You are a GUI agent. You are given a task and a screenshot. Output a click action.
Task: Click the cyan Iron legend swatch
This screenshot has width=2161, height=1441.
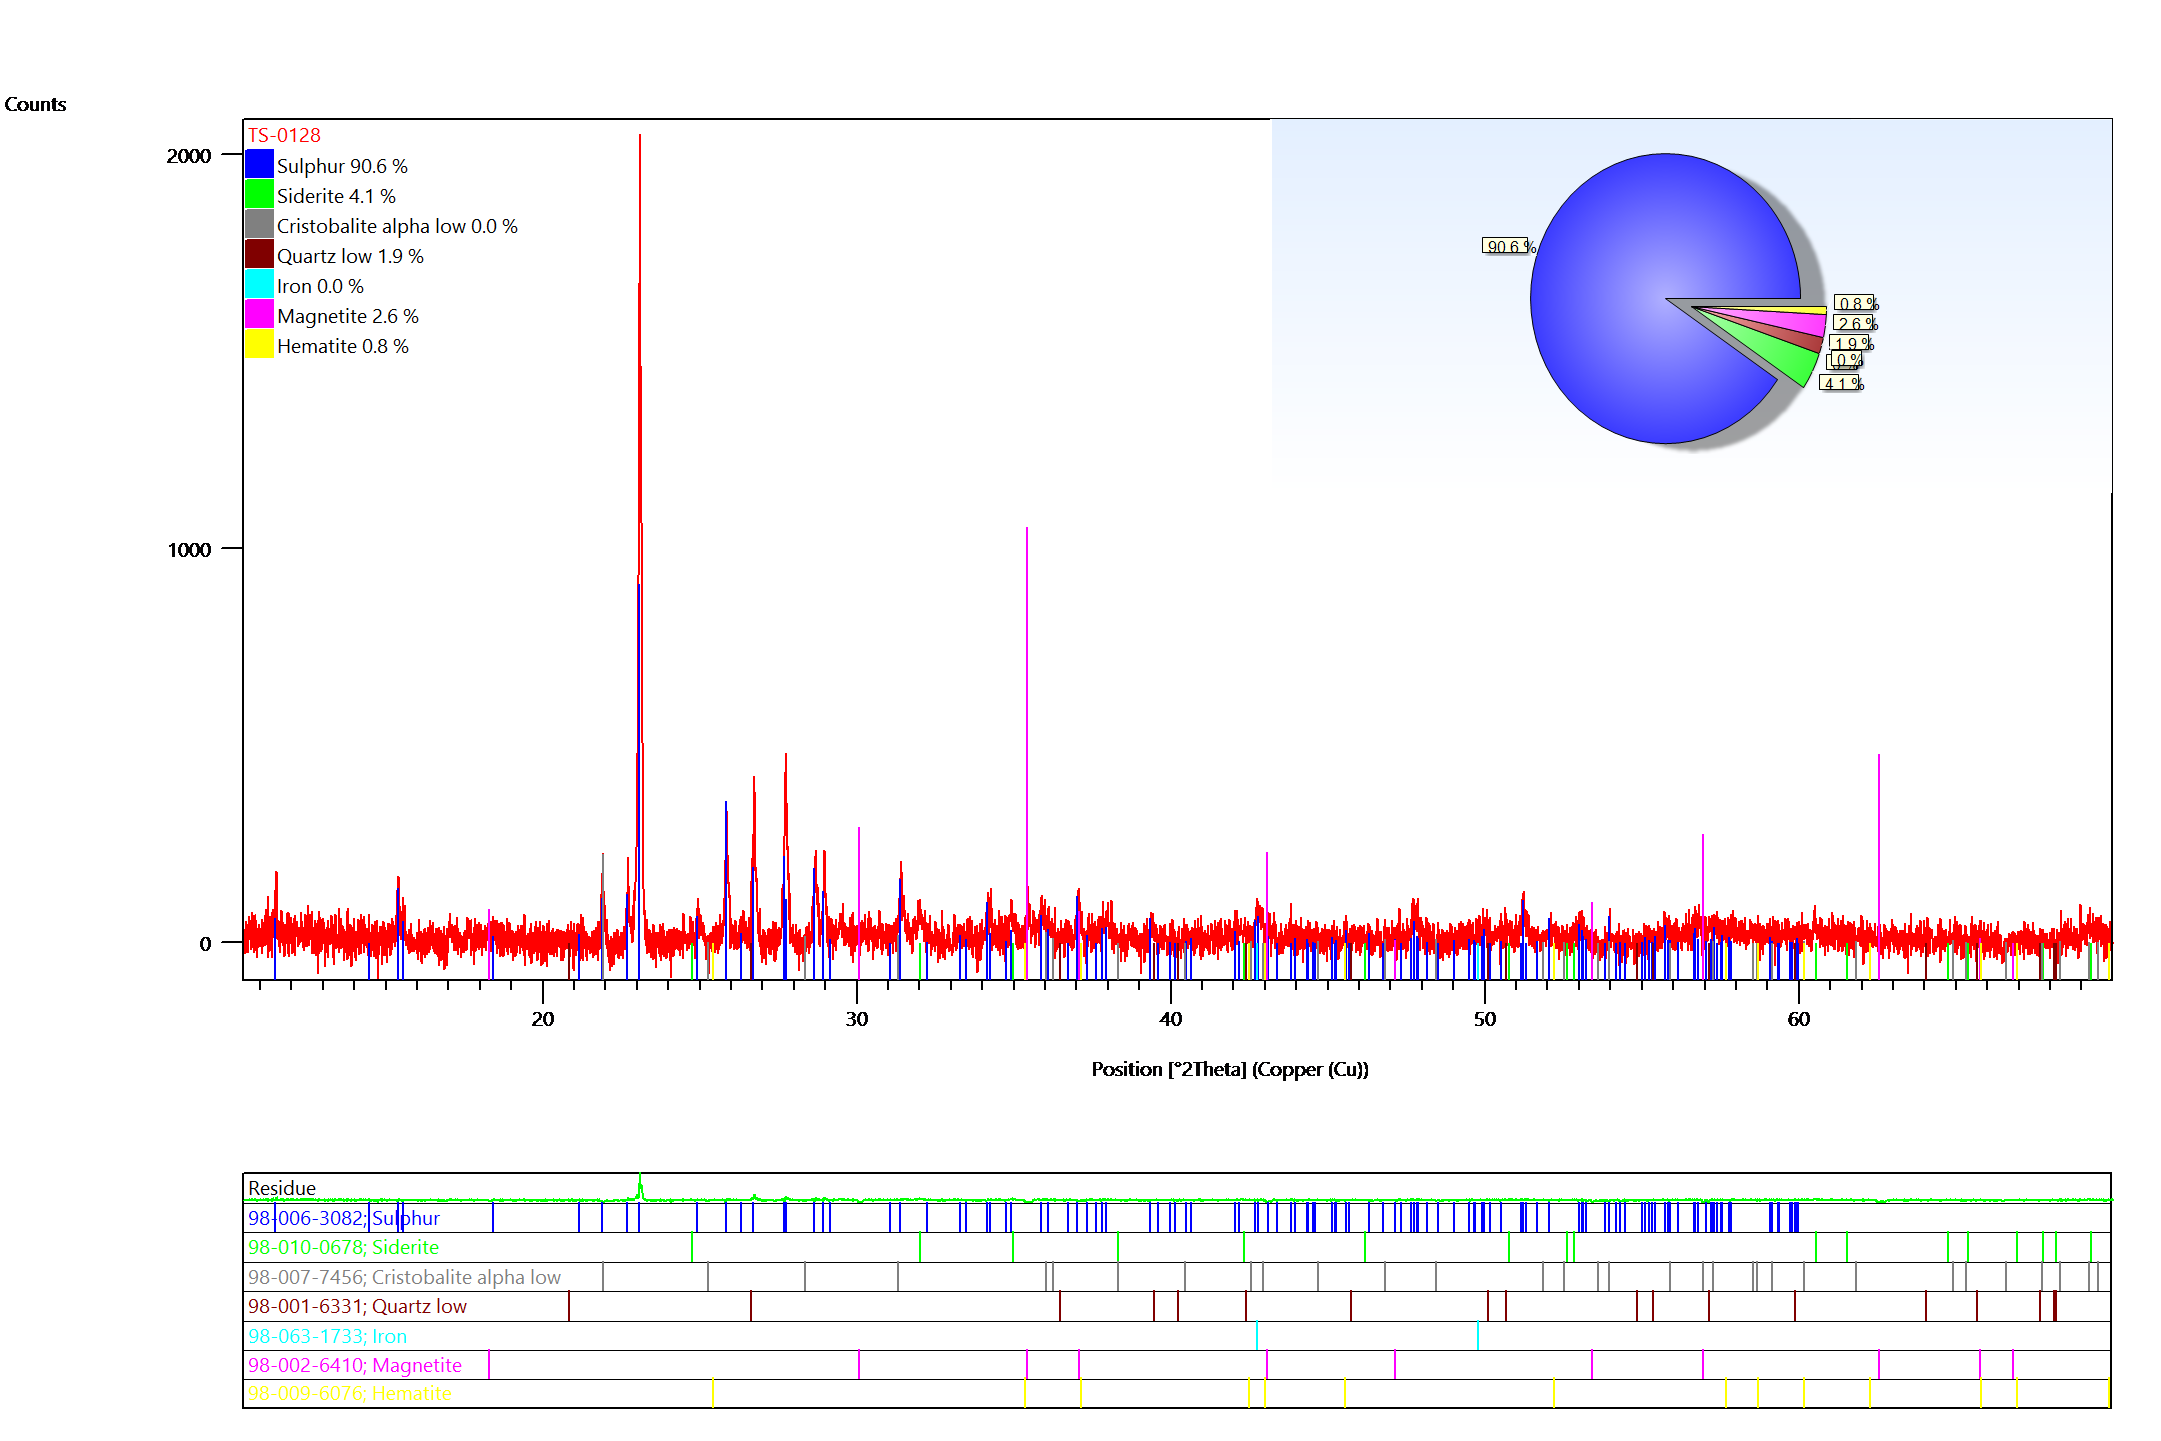coord(259,284)
